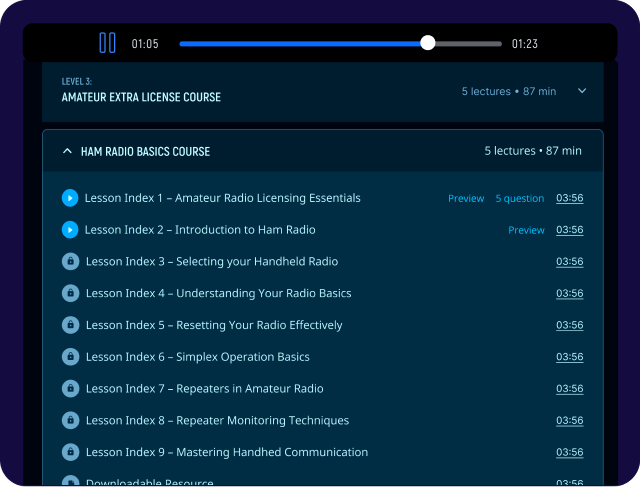This screenshot has height=487, width=640.
Task: Click the lock icon for Lesson Index 4
Action: pyautogui.click(x=70, y=293)
